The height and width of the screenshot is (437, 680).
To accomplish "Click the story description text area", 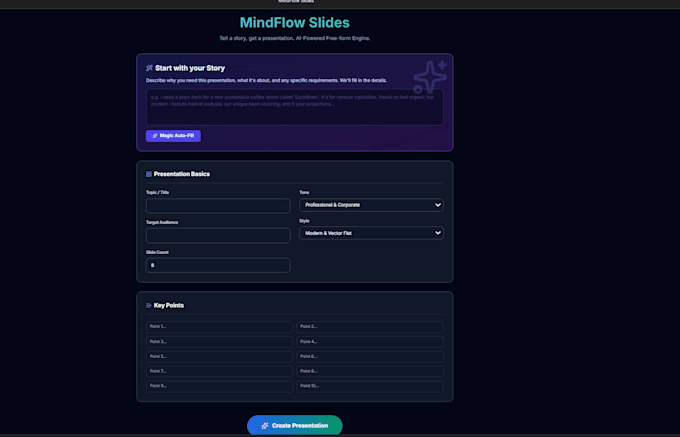I will (295, 107).
